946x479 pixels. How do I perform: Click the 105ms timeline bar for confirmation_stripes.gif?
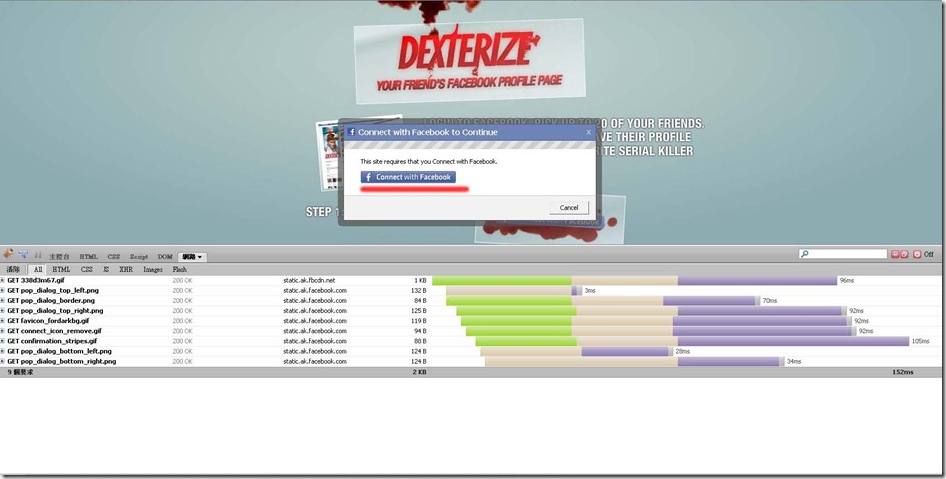(x=692, y=341)
